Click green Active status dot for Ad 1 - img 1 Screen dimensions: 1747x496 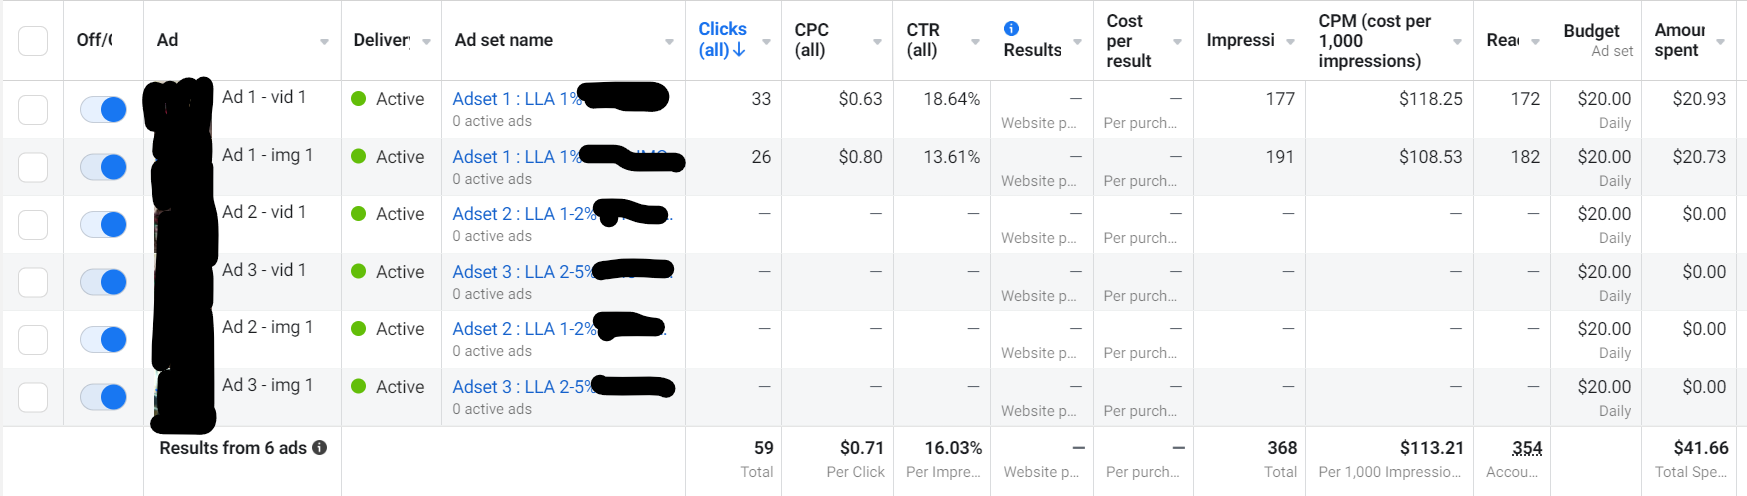point(359,156)
